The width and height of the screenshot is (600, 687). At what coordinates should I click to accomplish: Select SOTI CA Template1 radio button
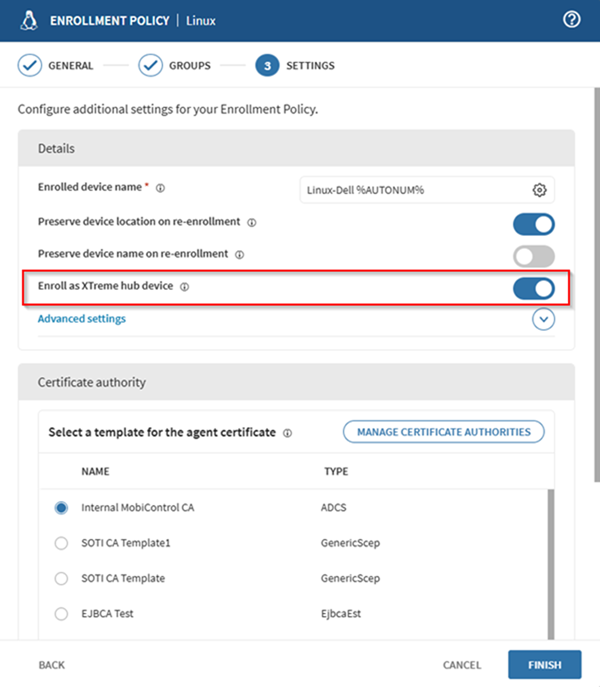click(x=61, y=543)
